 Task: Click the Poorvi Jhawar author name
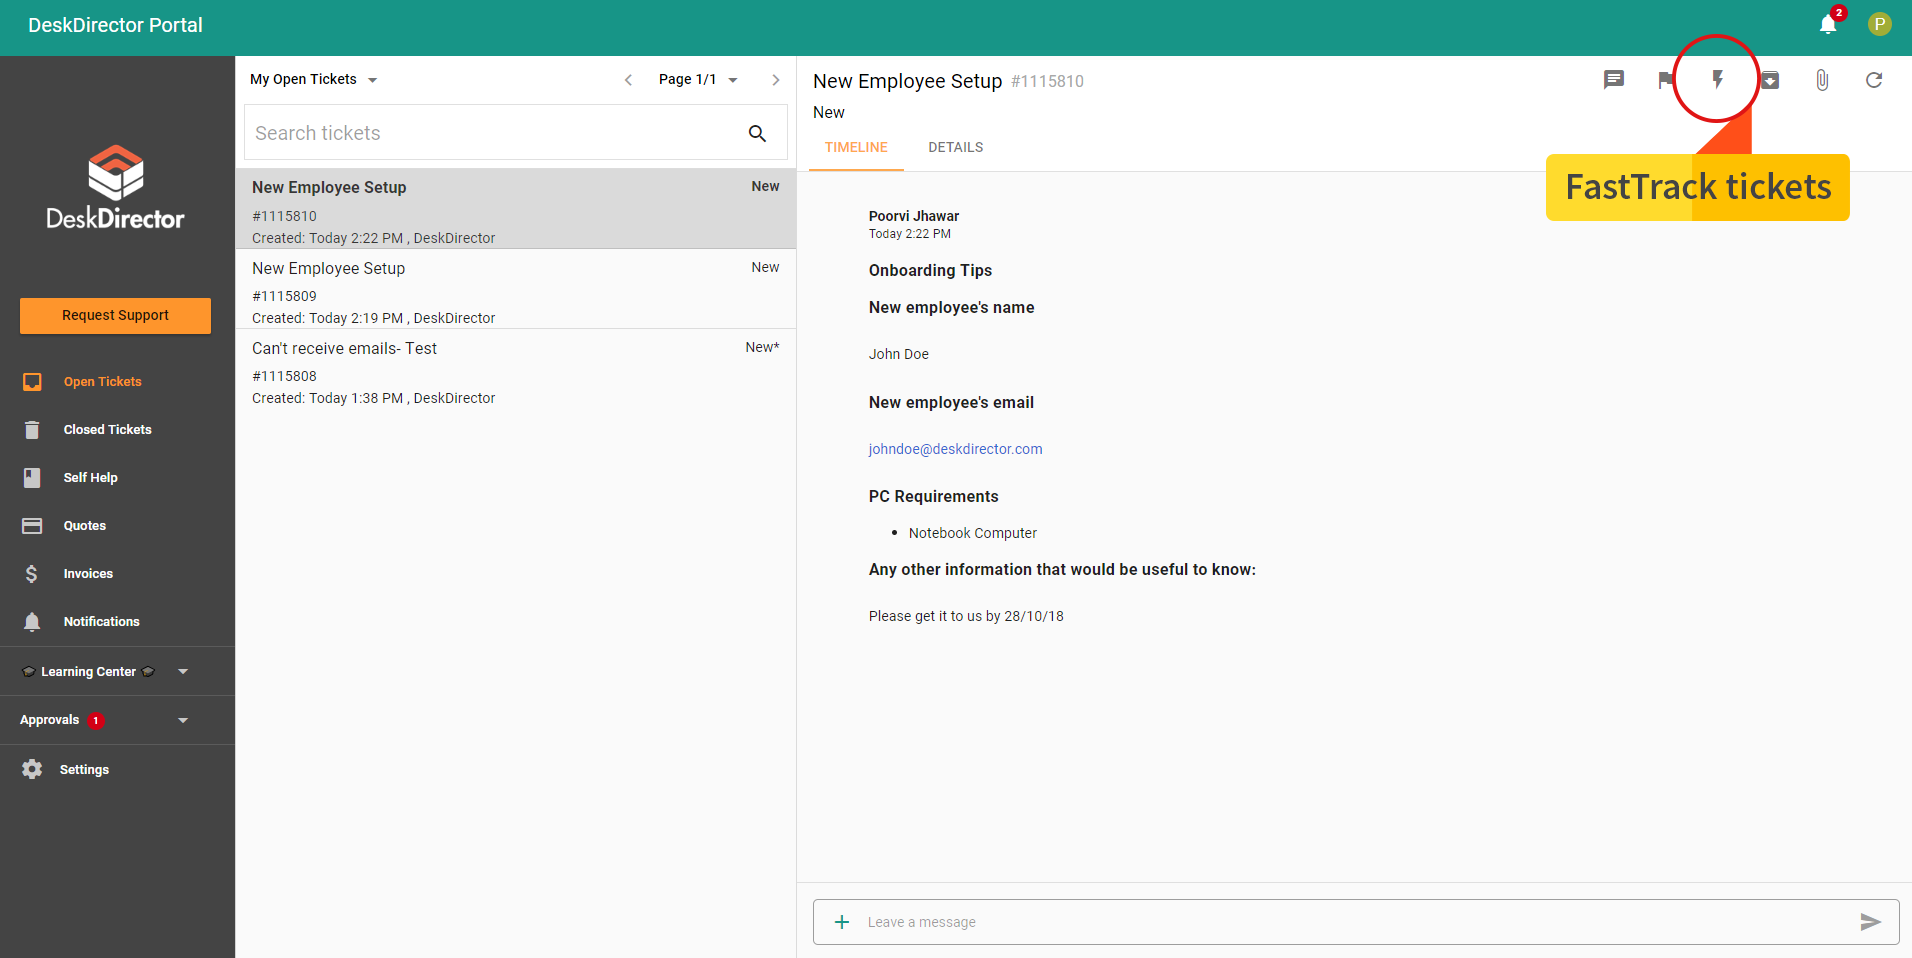pyautogui.click(x=914, y=216)
